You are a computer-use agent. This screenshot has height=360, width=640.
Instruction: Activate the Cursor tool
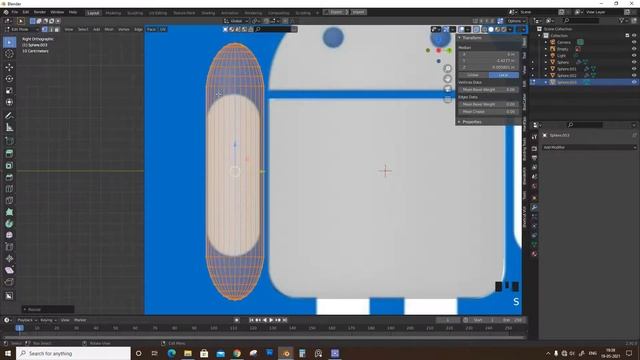[x=9, y=54]
